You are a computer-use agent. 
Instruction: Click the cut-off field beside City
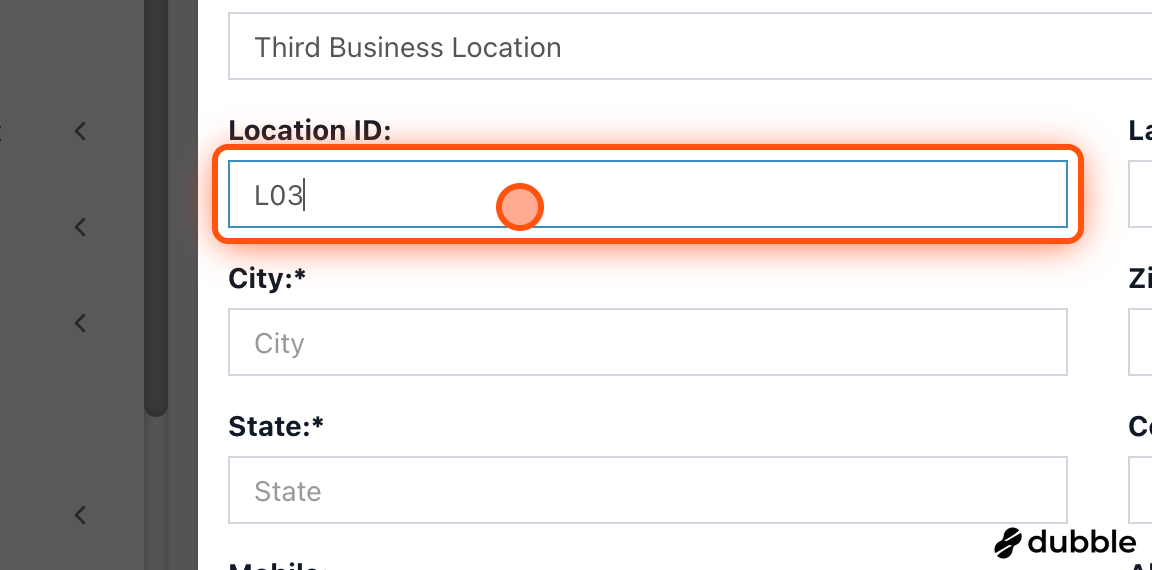pos(1140,342)
